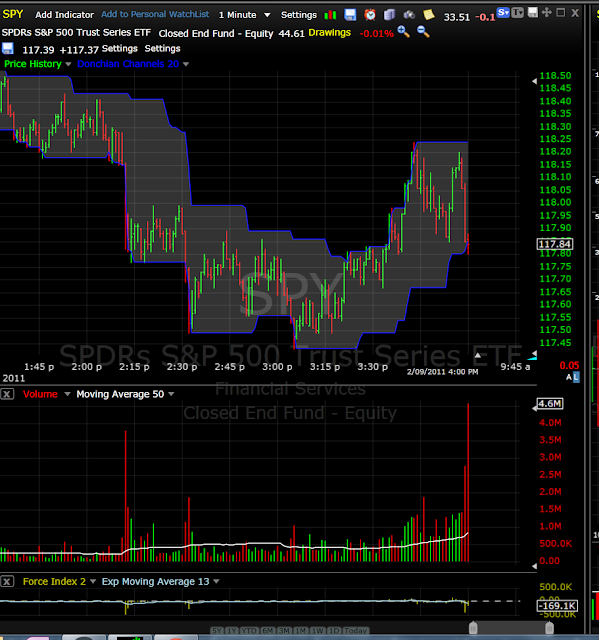Click the blue disk icon beside 117.39
This screenshot has width=599, height=640.
pos(8,49)
